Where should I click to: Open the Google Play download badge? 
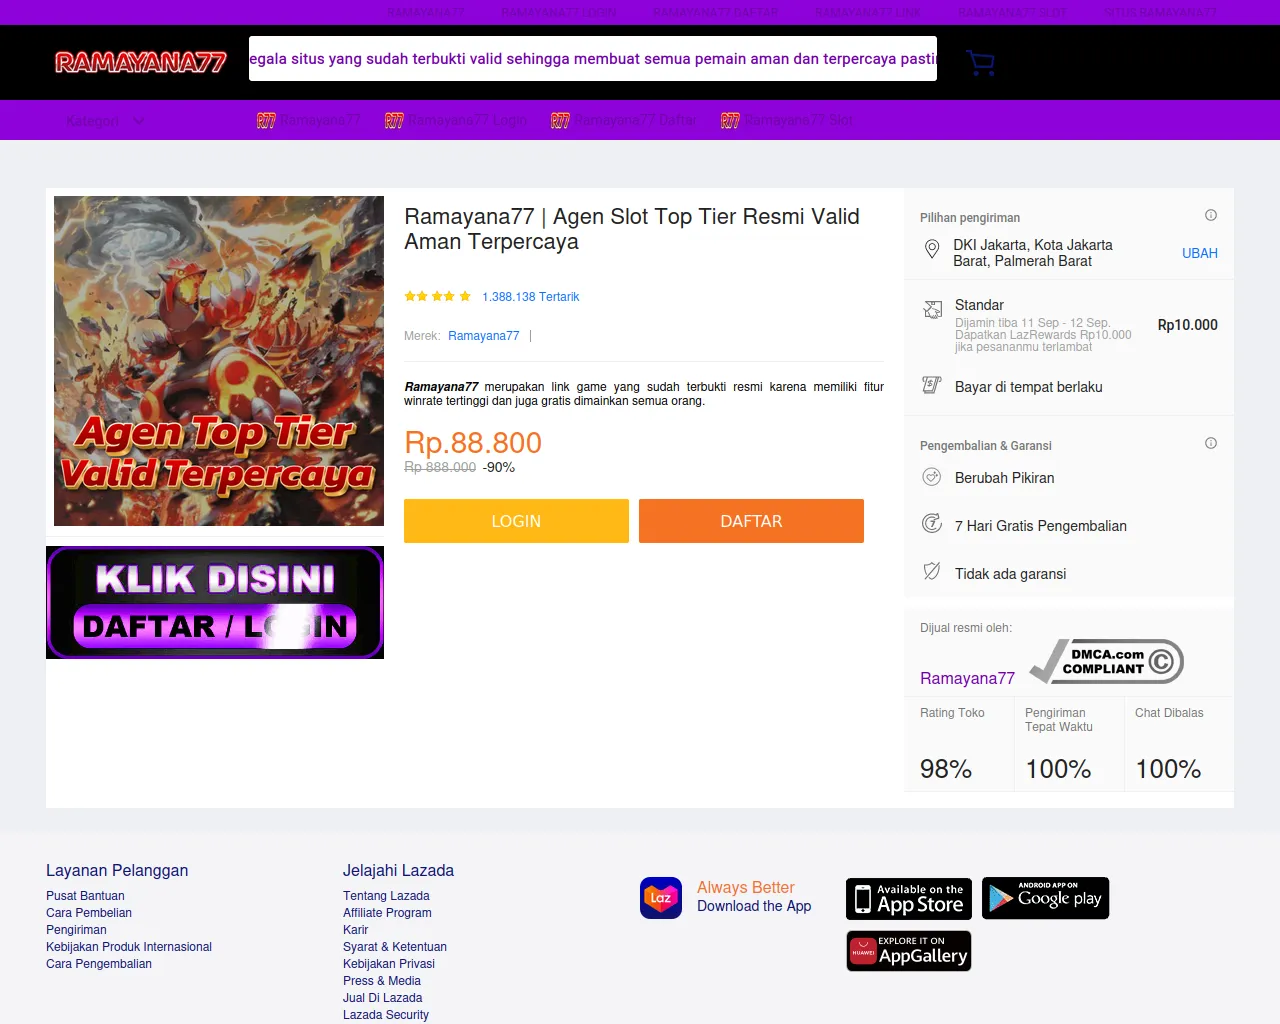[1046, 898]
